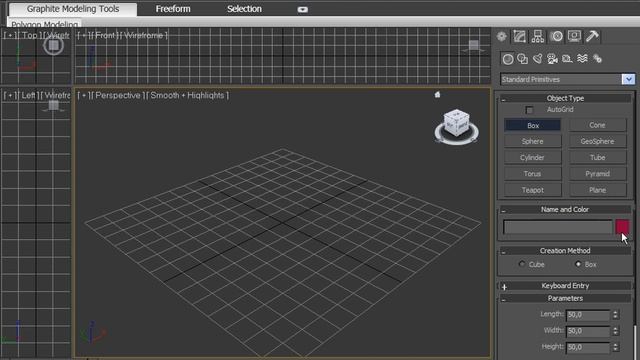Viewport: 640px width, 360px height.
Task: Open the Perspective viewport label menu
Action: pos(118,96)
